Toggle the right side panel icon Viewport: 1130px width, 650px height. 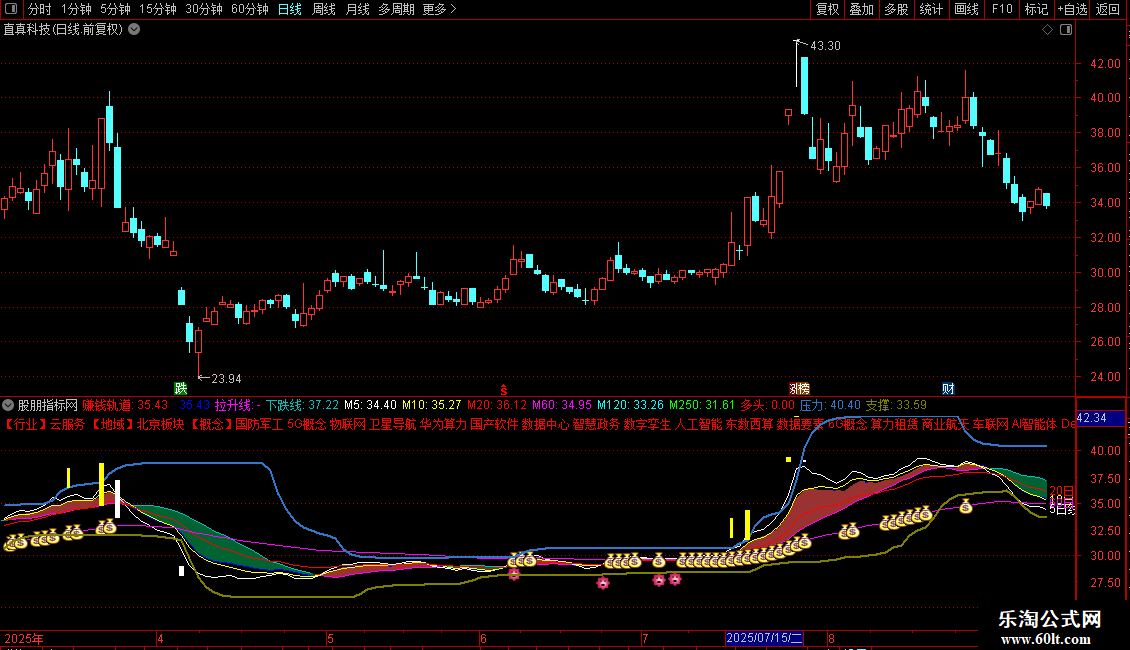click(x=1066, y=30)
